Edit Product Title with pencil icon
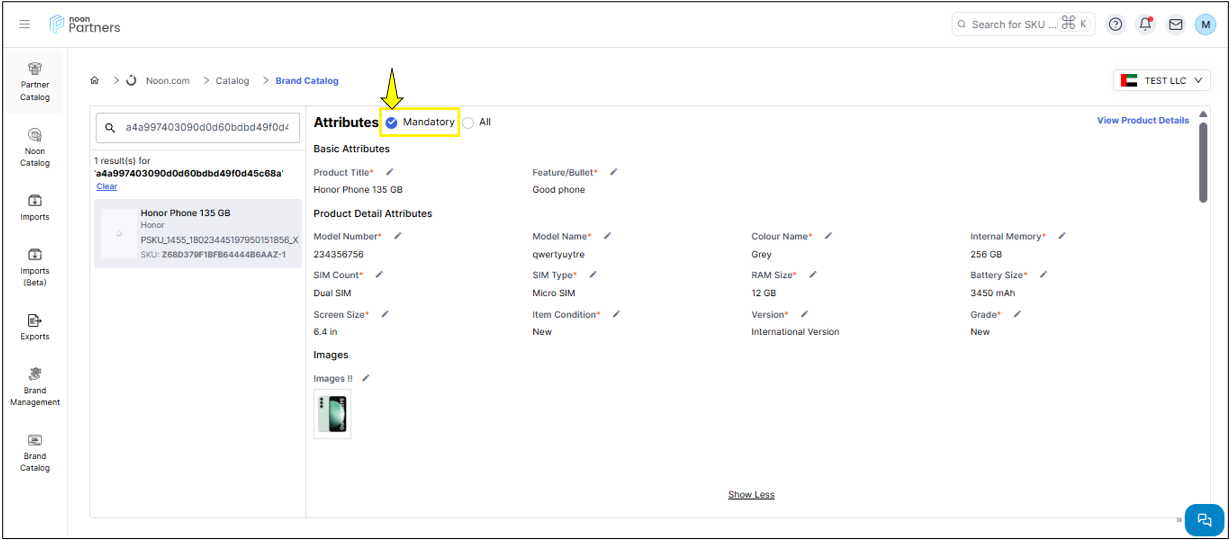 390,172
